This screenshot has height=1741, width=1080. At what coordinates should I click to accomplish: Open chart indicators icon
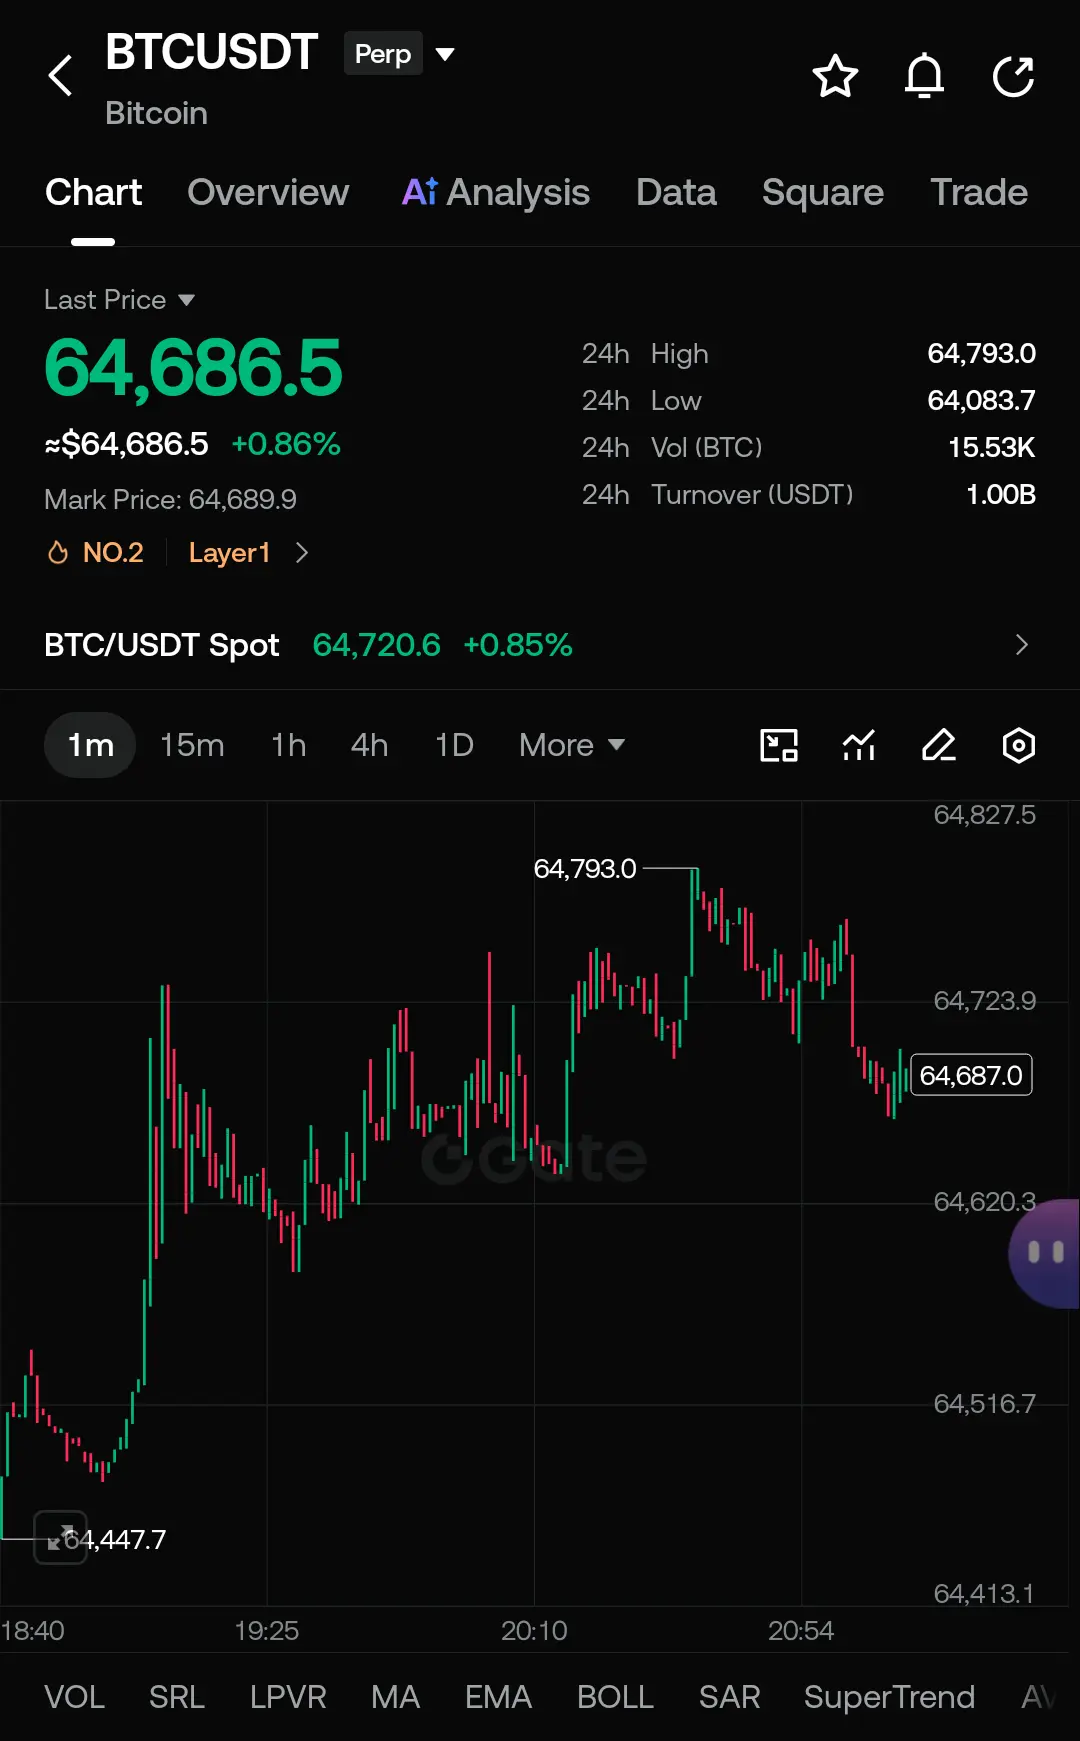(859, 745)
